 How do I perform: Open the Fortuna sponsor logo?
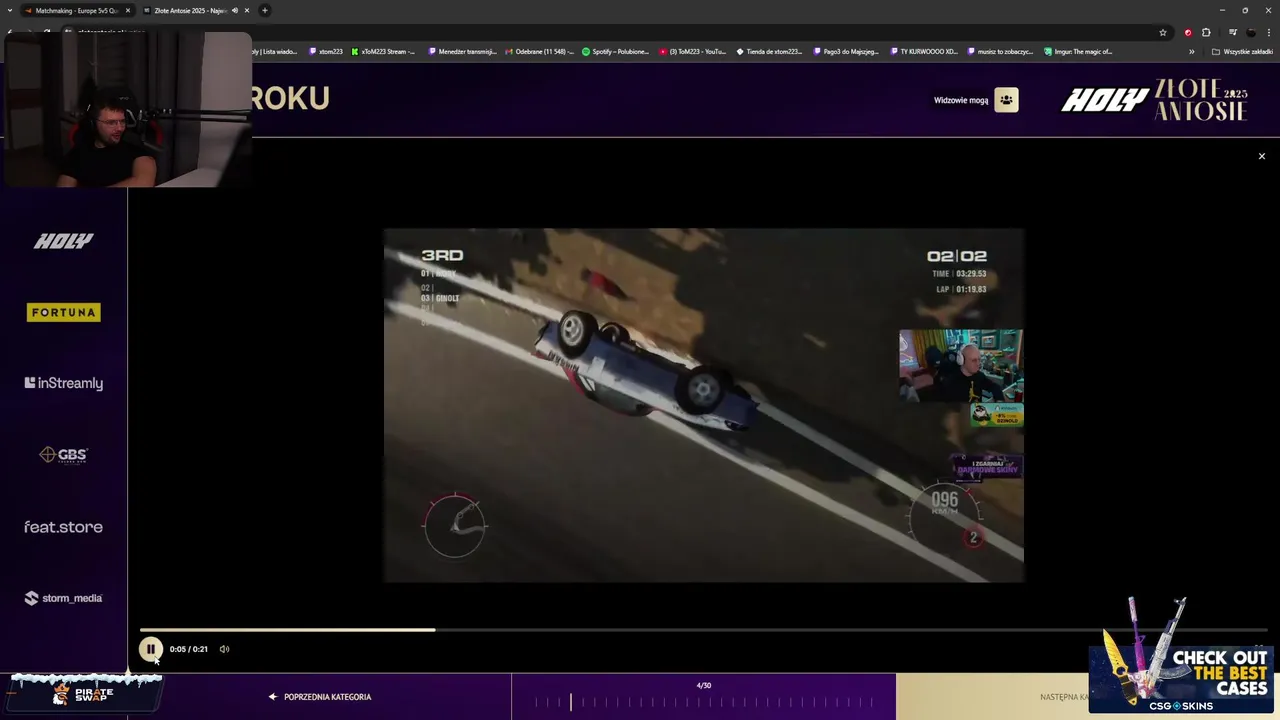coord(64,312)
